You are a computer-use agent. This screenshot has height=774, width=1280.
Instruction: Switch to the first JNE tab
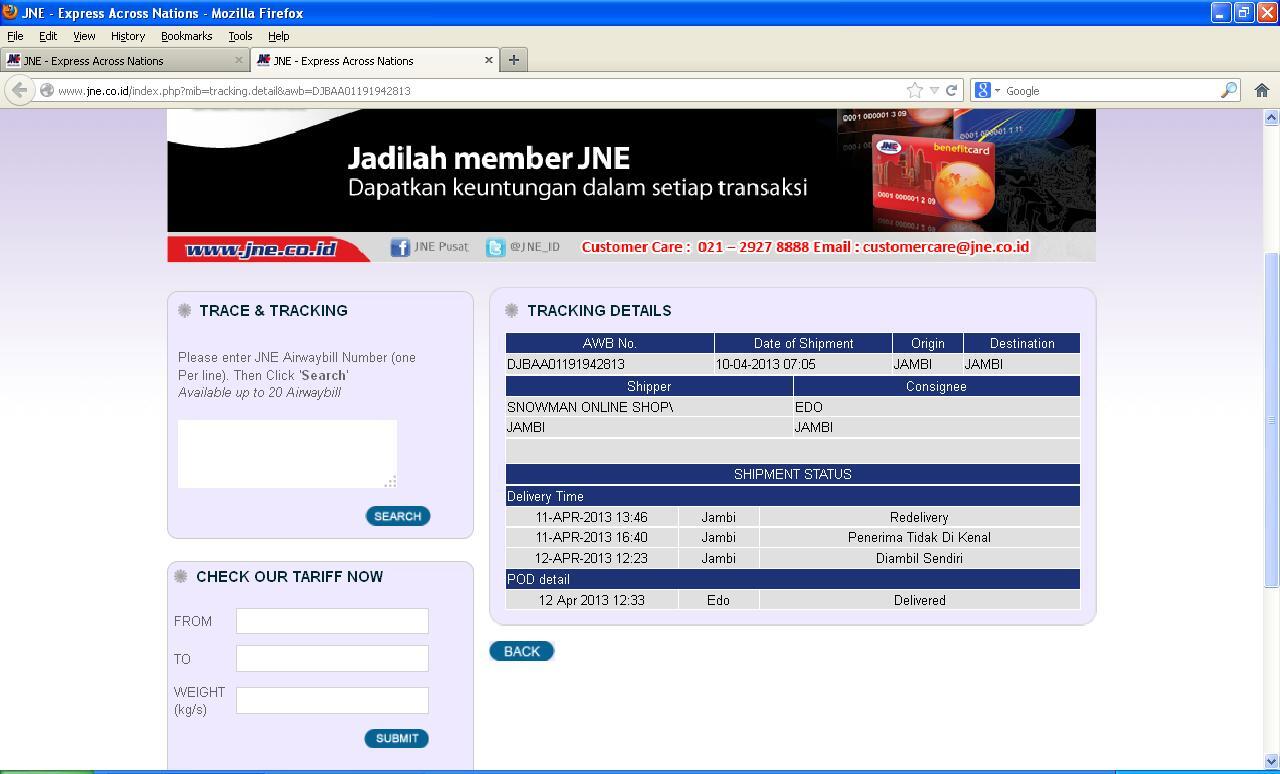pyautogui.click(x=125, y=60)
